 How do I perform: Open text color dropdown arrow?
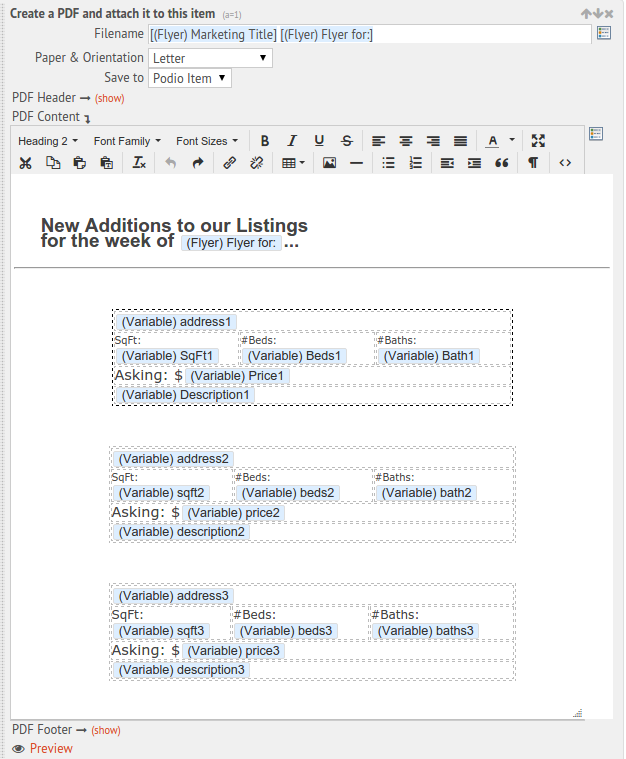click(512, 140)
